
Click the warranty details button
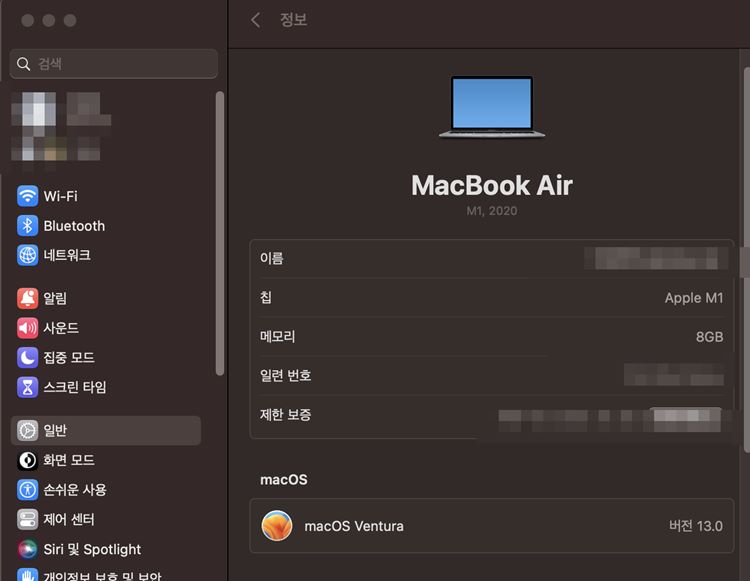coord(685,419)
